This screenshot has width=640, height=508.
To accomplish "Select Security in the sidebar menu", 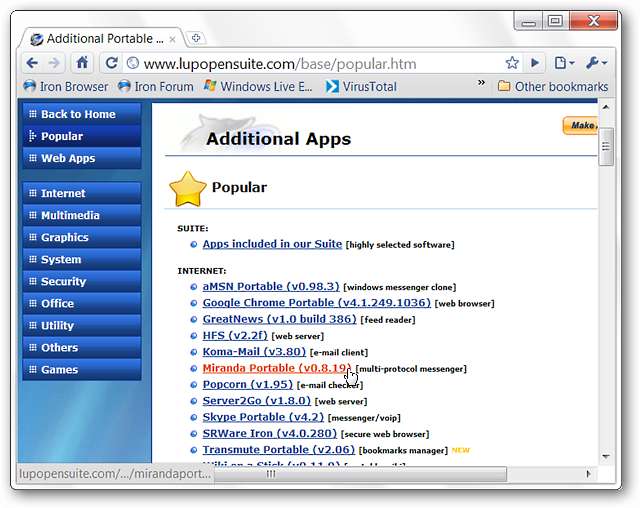I will pyautogui.click(x=81, y=281).
